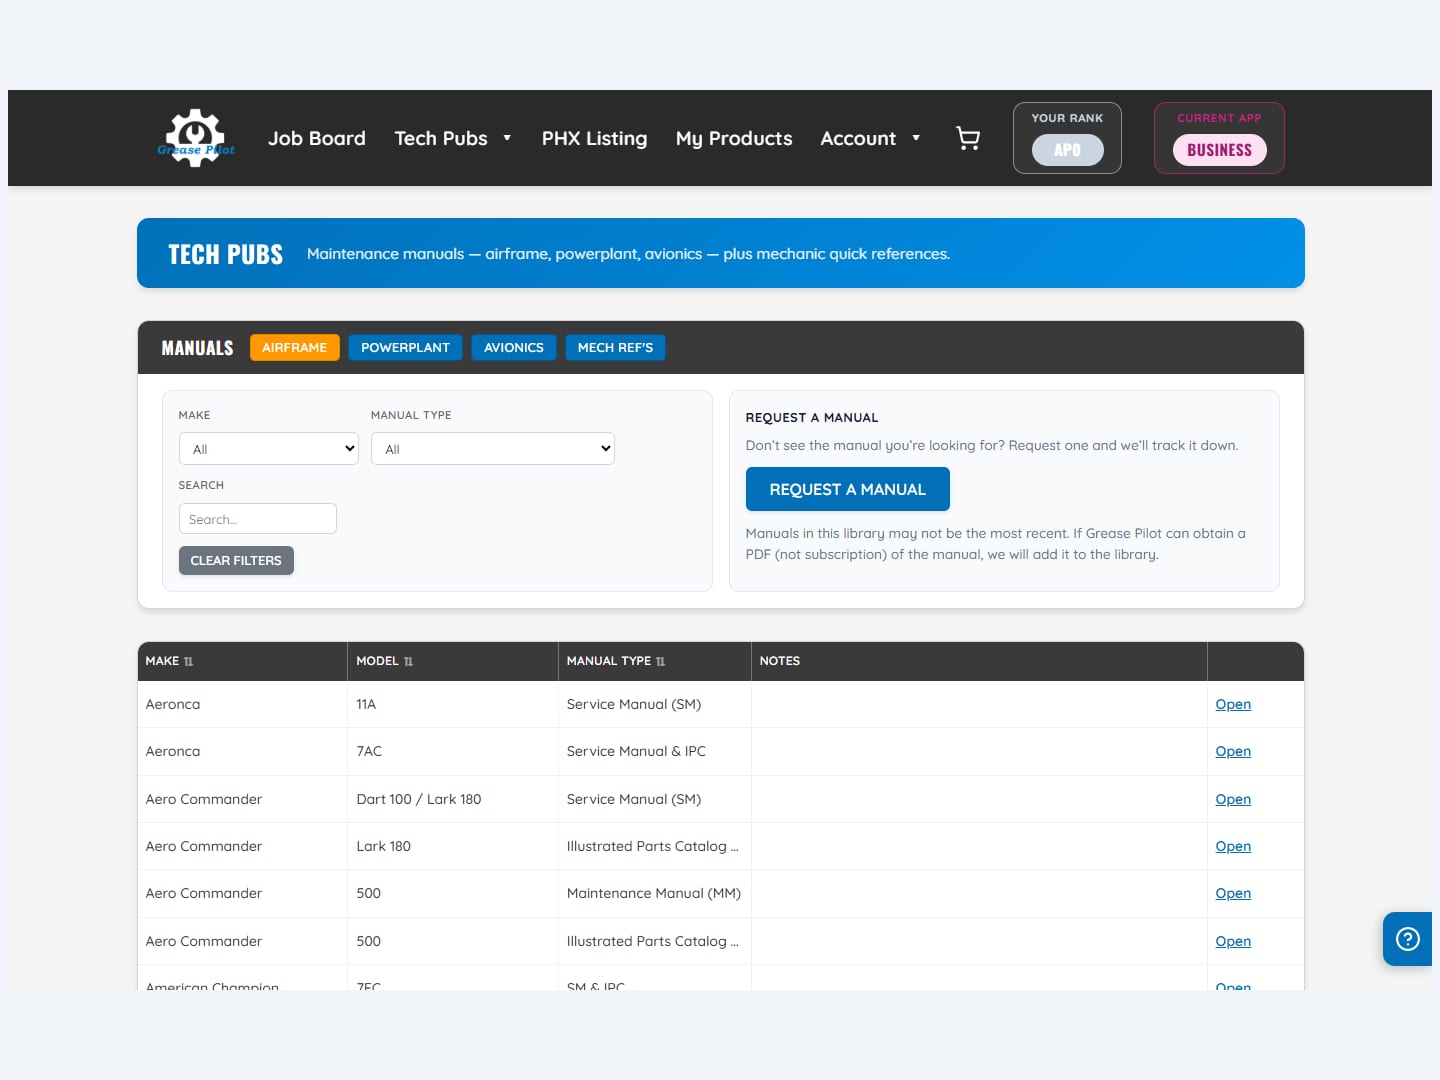
Task: Open Dart 100 / Lark 180 manual
Action: pos(1233,799)
